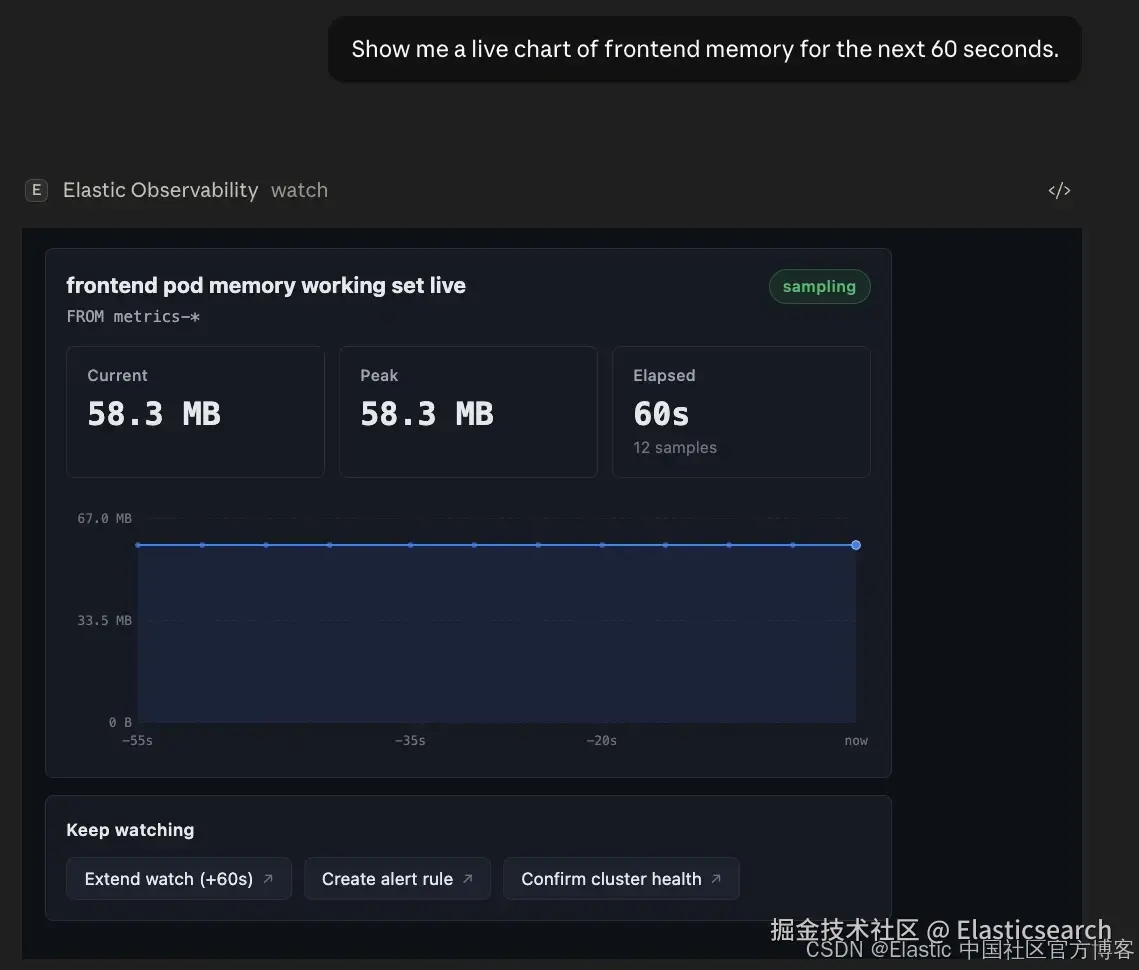Click the first data point on the chart line

(138, 545)
